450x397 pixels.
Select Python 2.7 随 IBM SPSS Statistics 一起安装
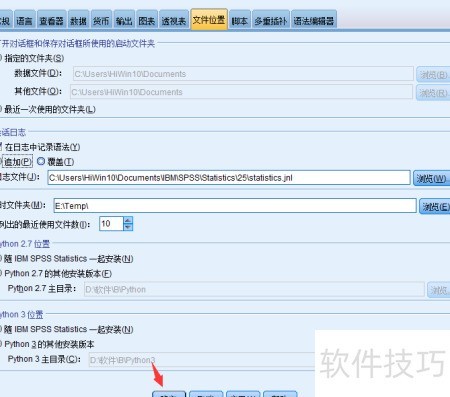click(x=67, y=259)
